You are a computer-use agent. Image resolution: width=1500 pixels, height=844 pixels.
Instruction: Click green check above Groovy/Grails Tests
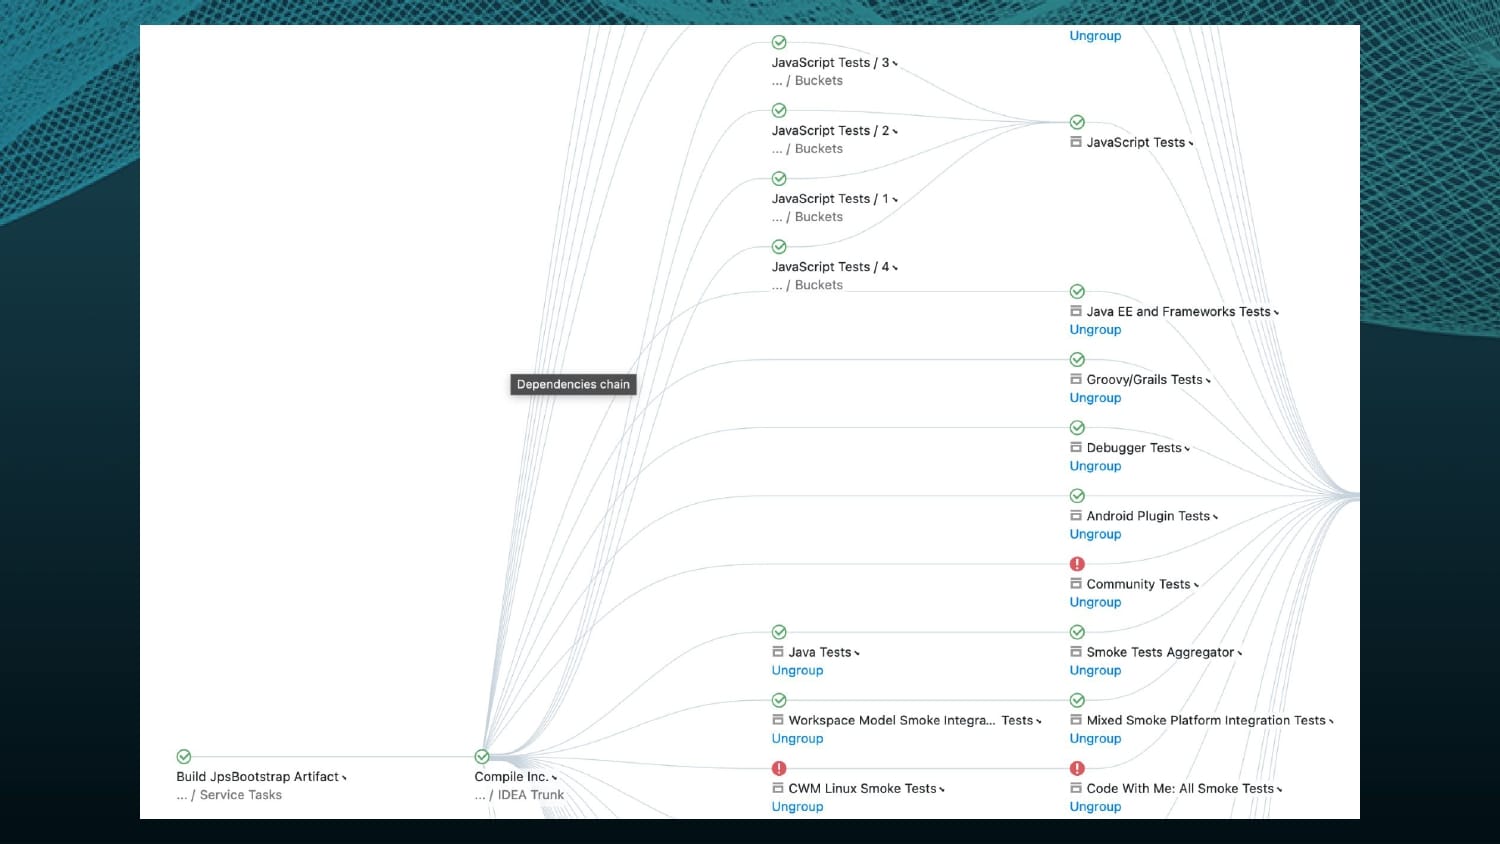[x=1077, y=360]
